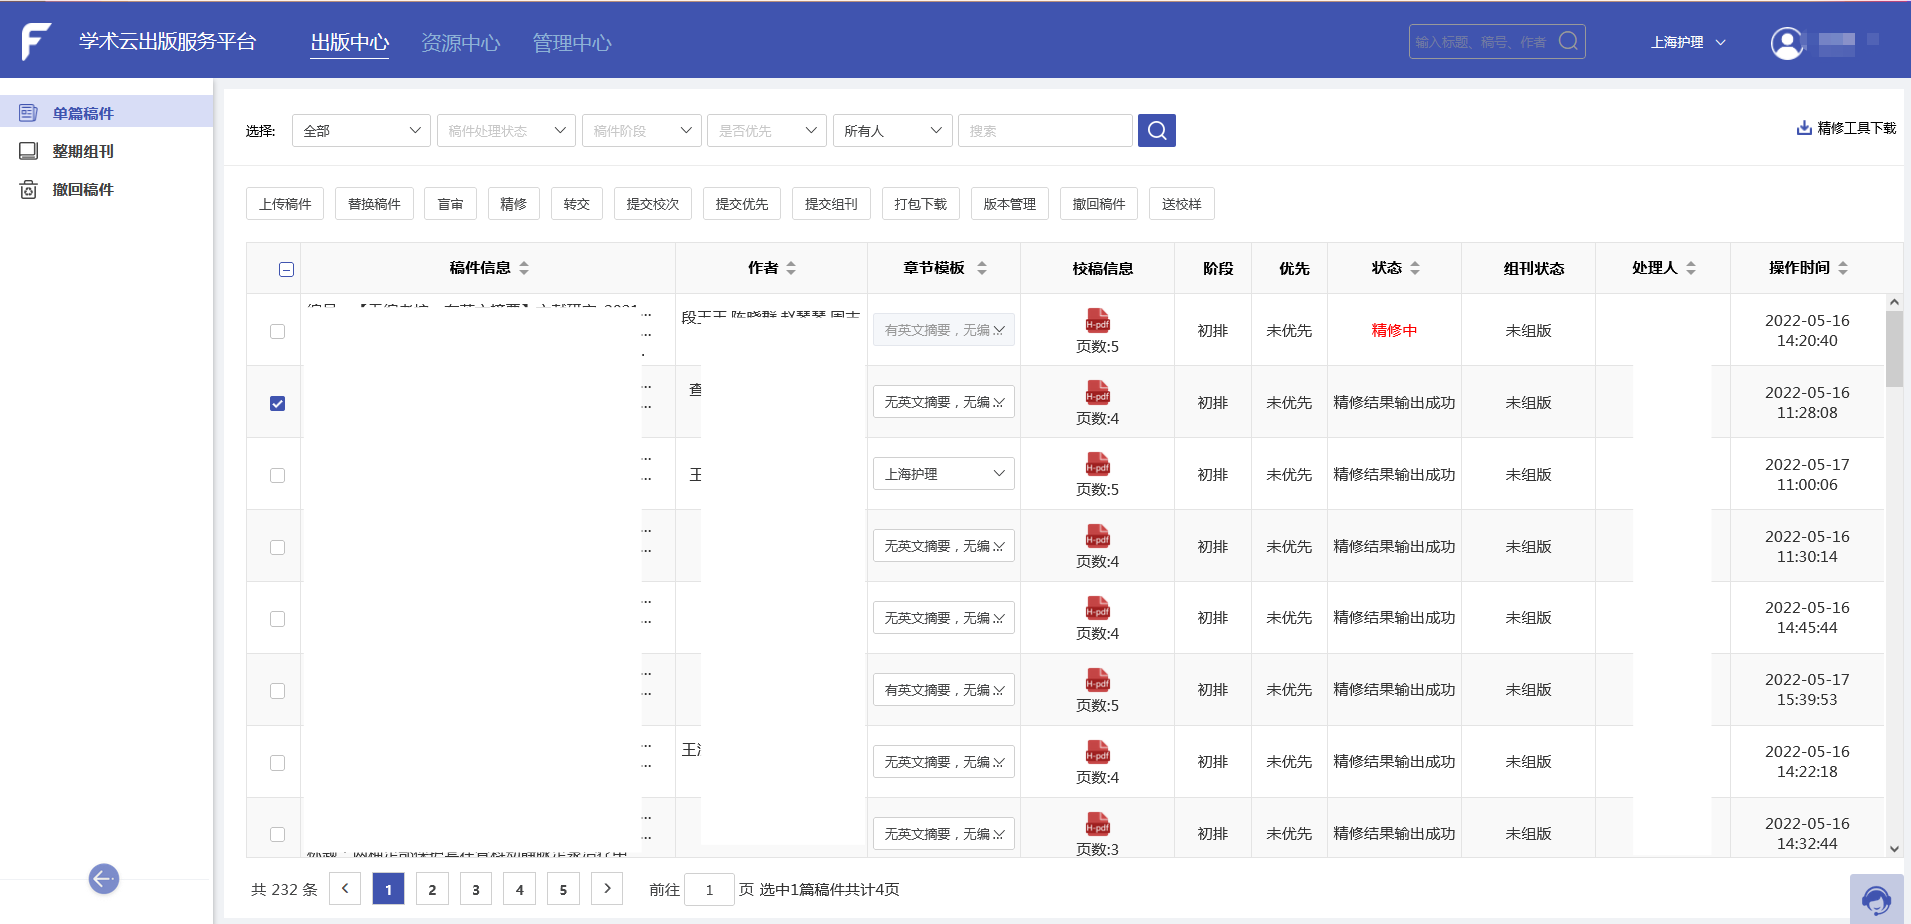This screenshot has height=924, width=1911.
Task: Click the 打包下载 button
Action: [920, 203]
